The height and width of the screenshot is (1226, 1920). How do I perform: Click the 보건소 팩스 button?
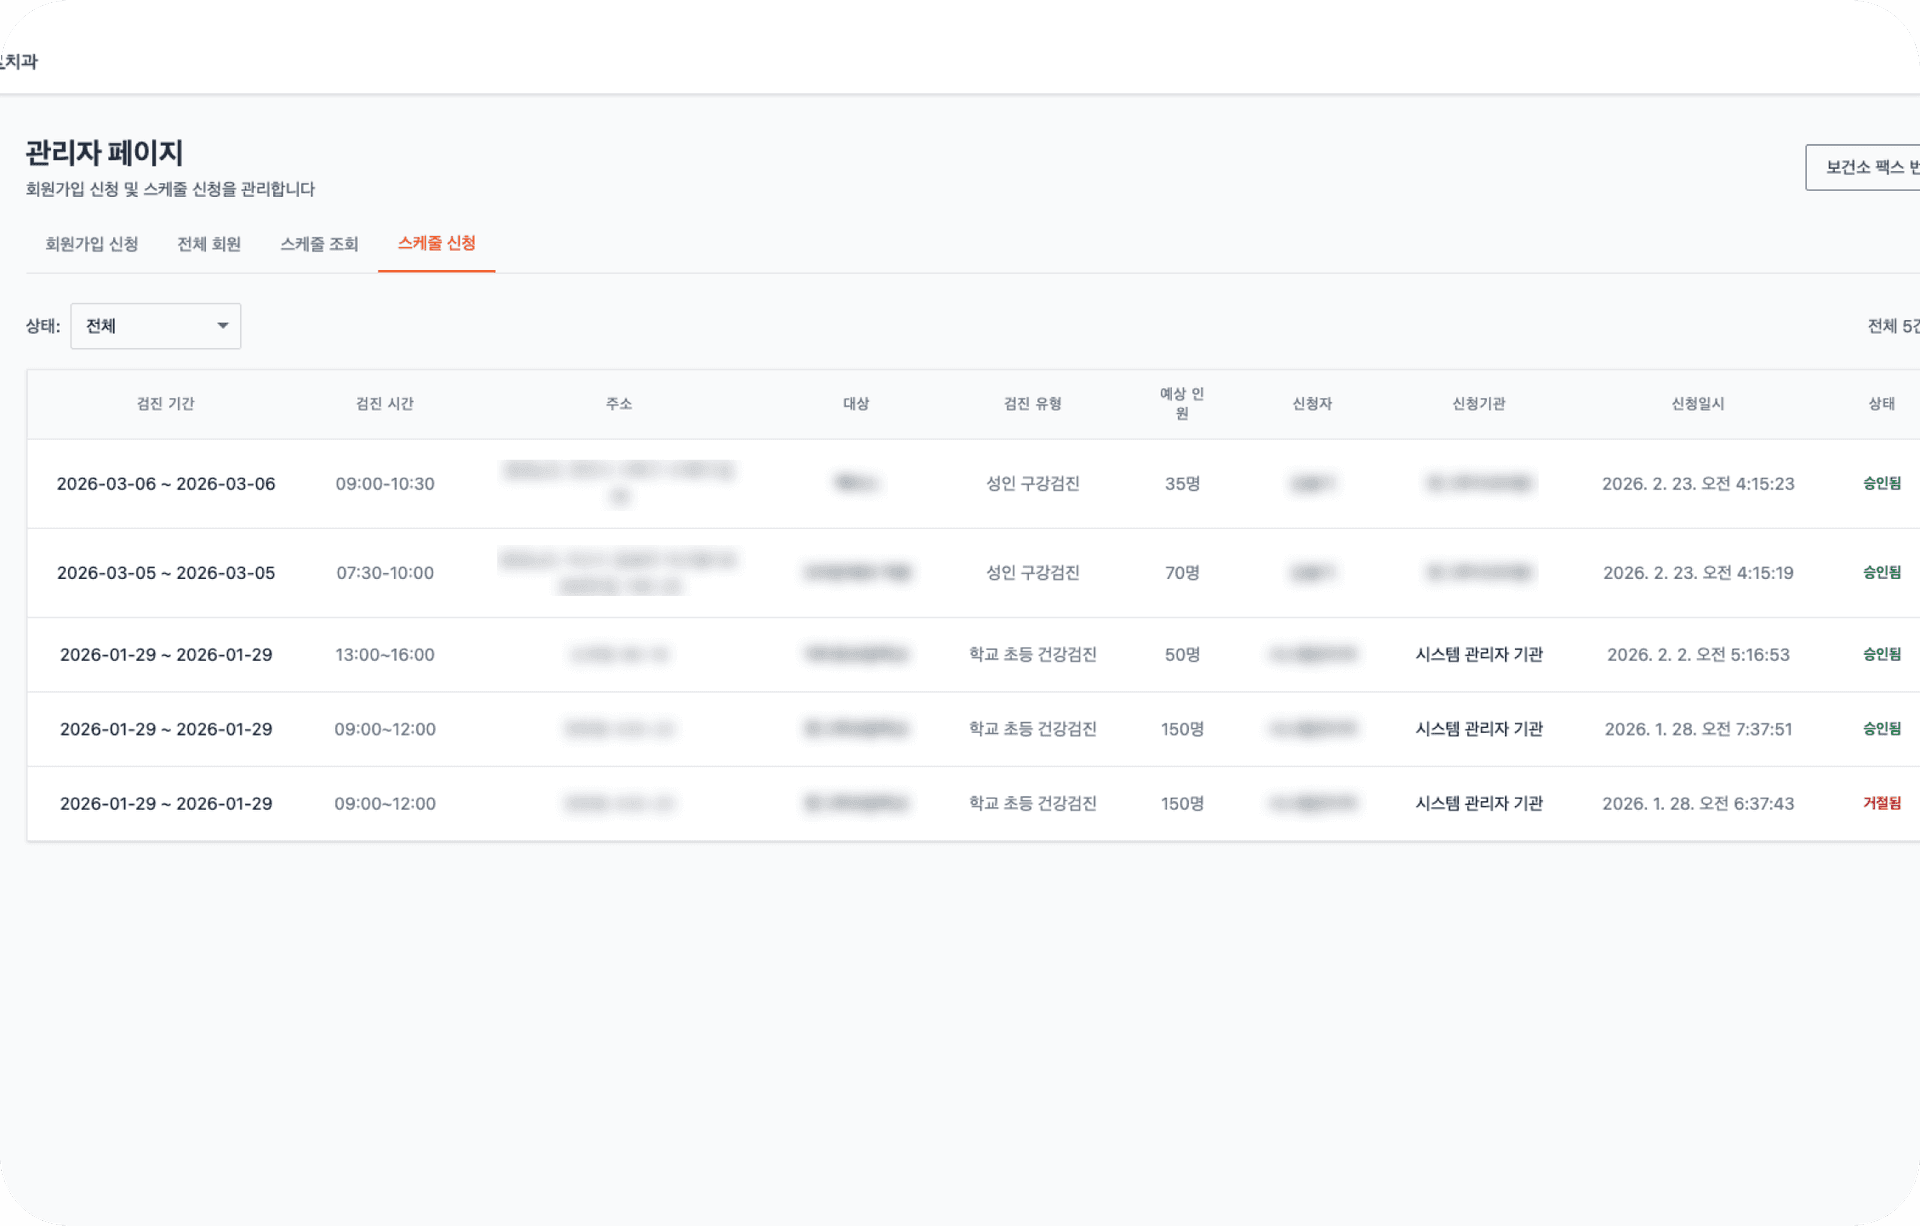[x=1863, y=167]
